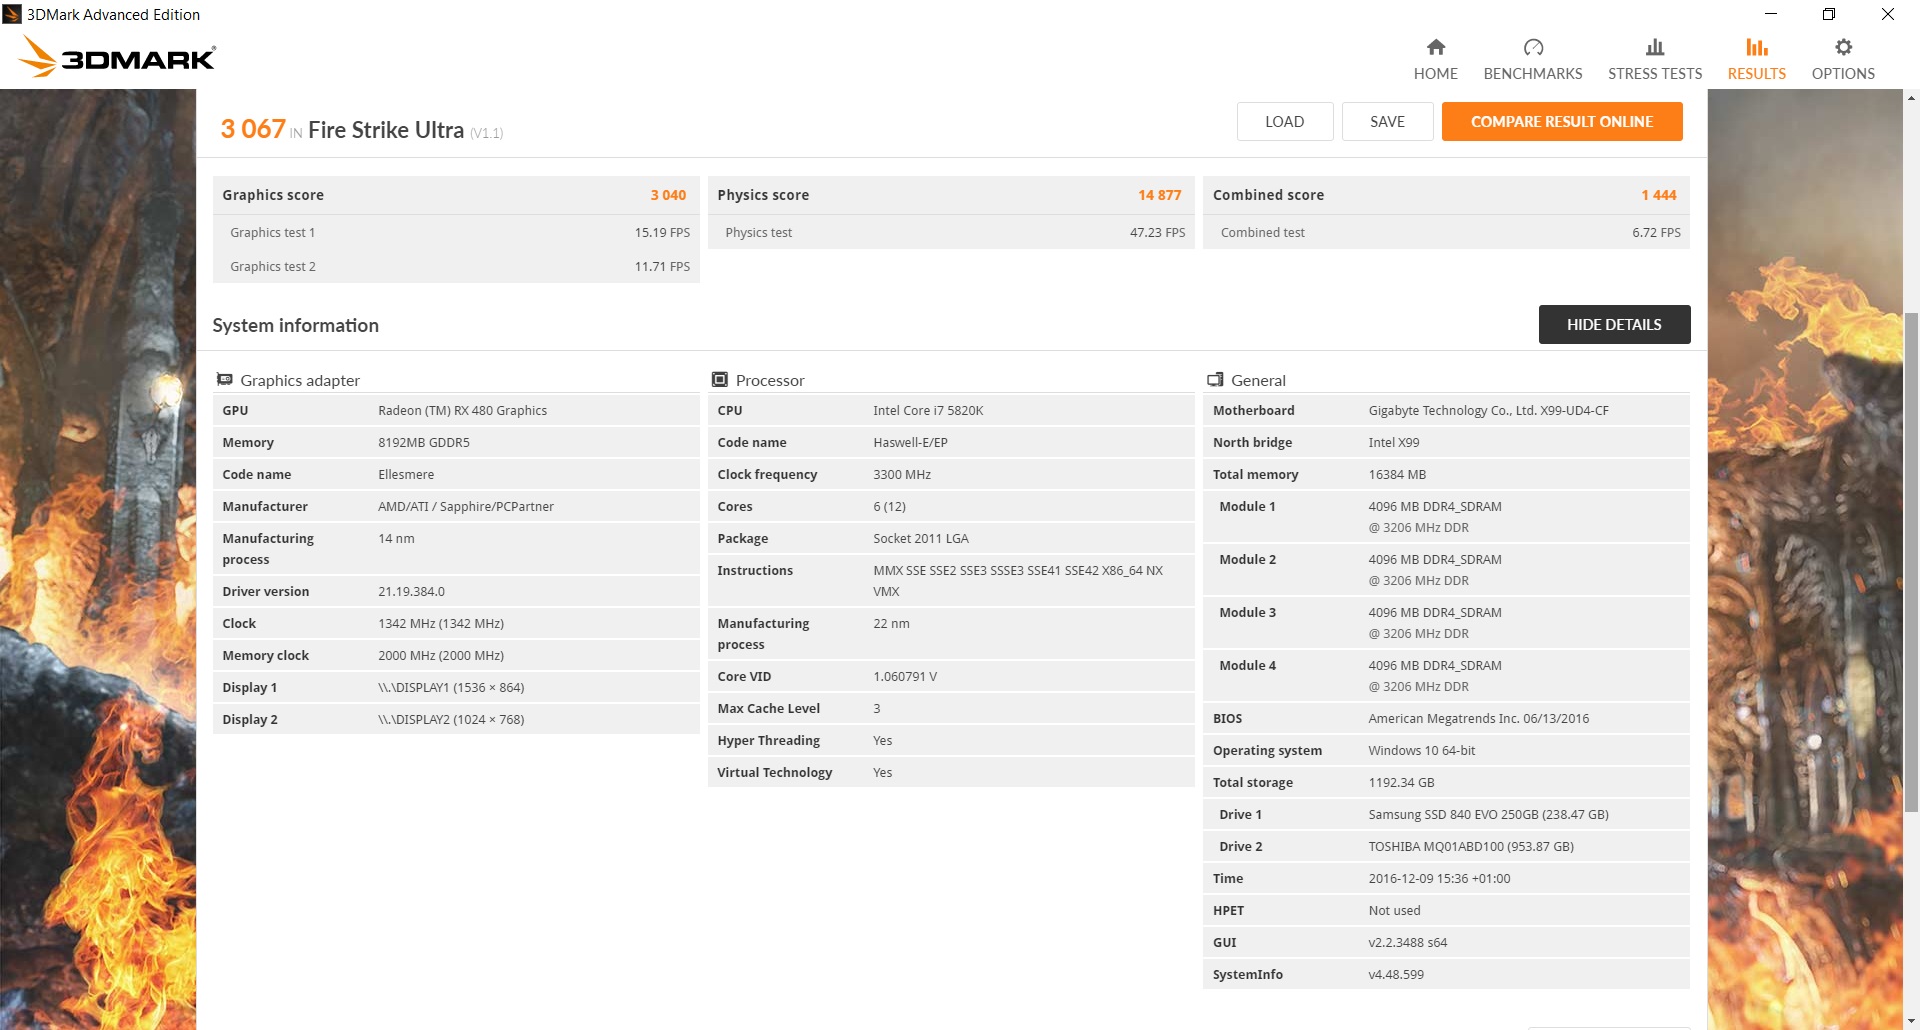1920x1030 pixels.
Task: Click the North bridge value Intel X99
Action: 1394,442
